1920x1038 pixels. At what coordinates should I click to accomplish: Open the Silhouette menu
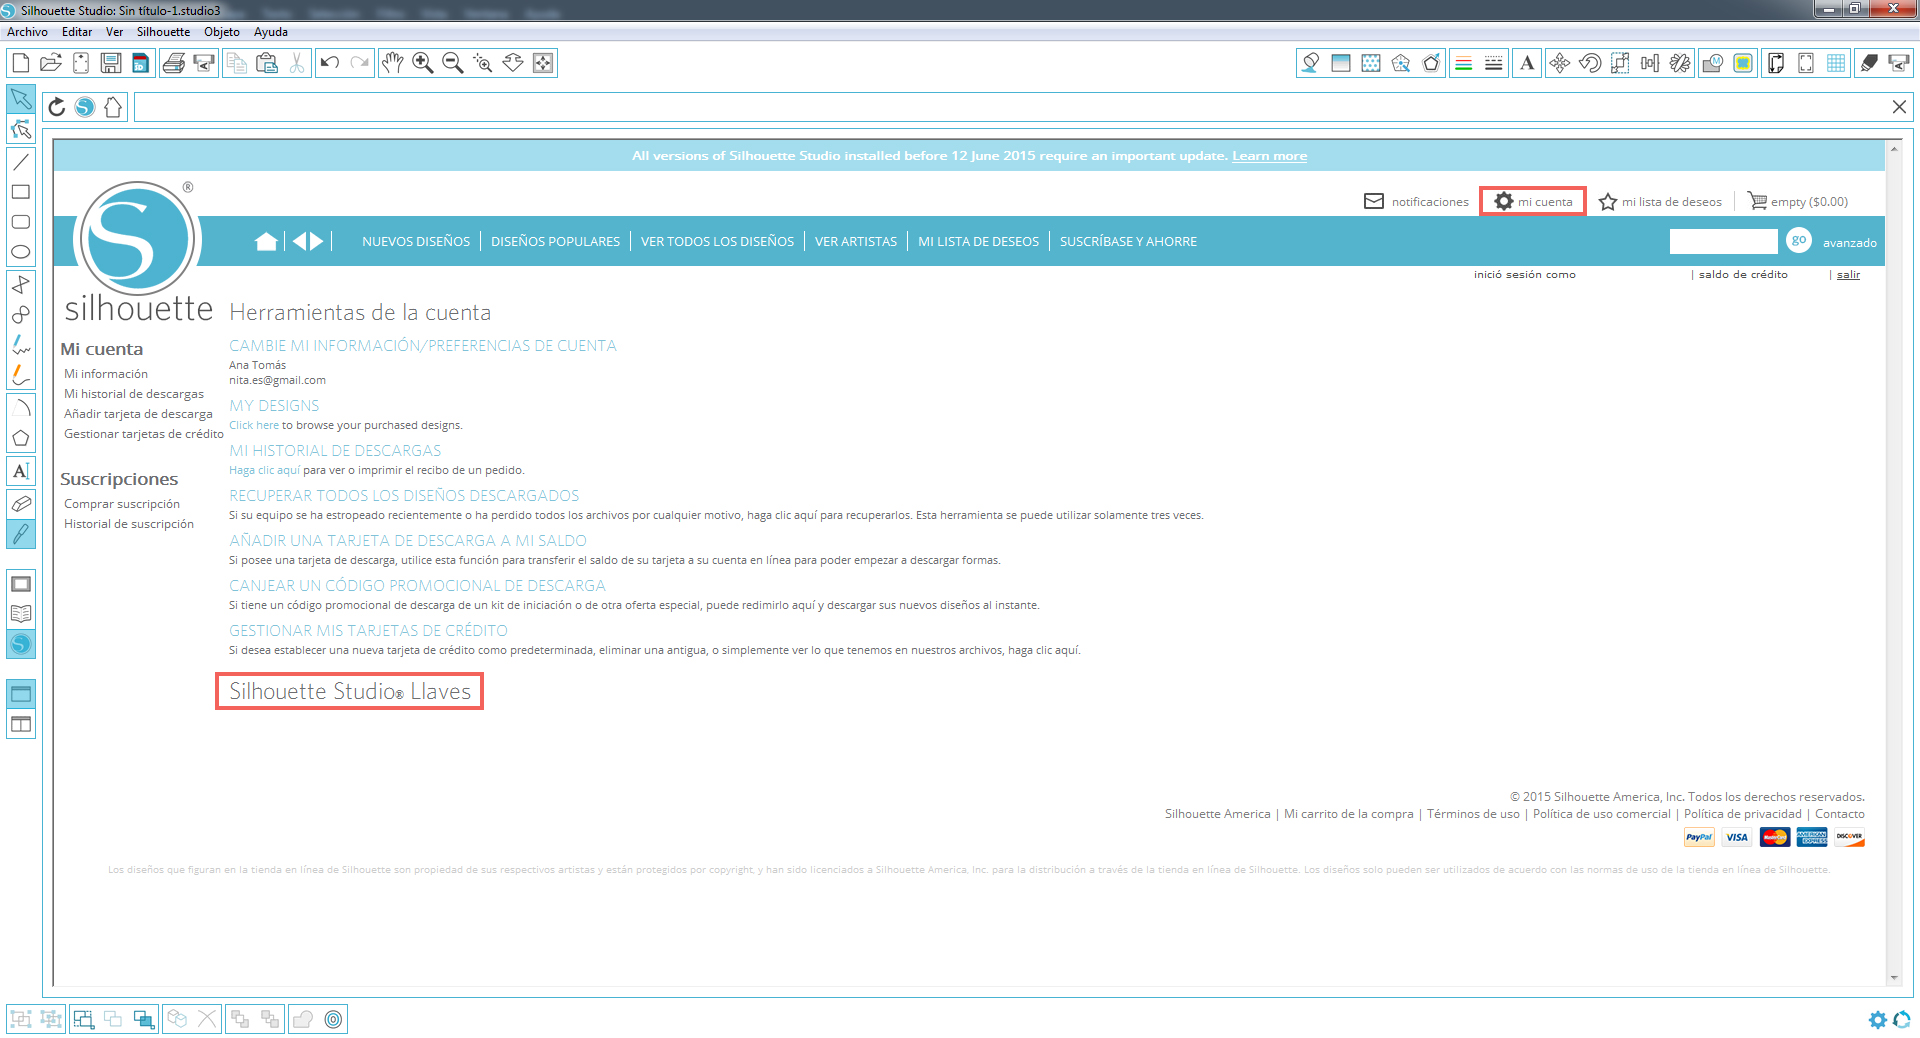[163, 32]
